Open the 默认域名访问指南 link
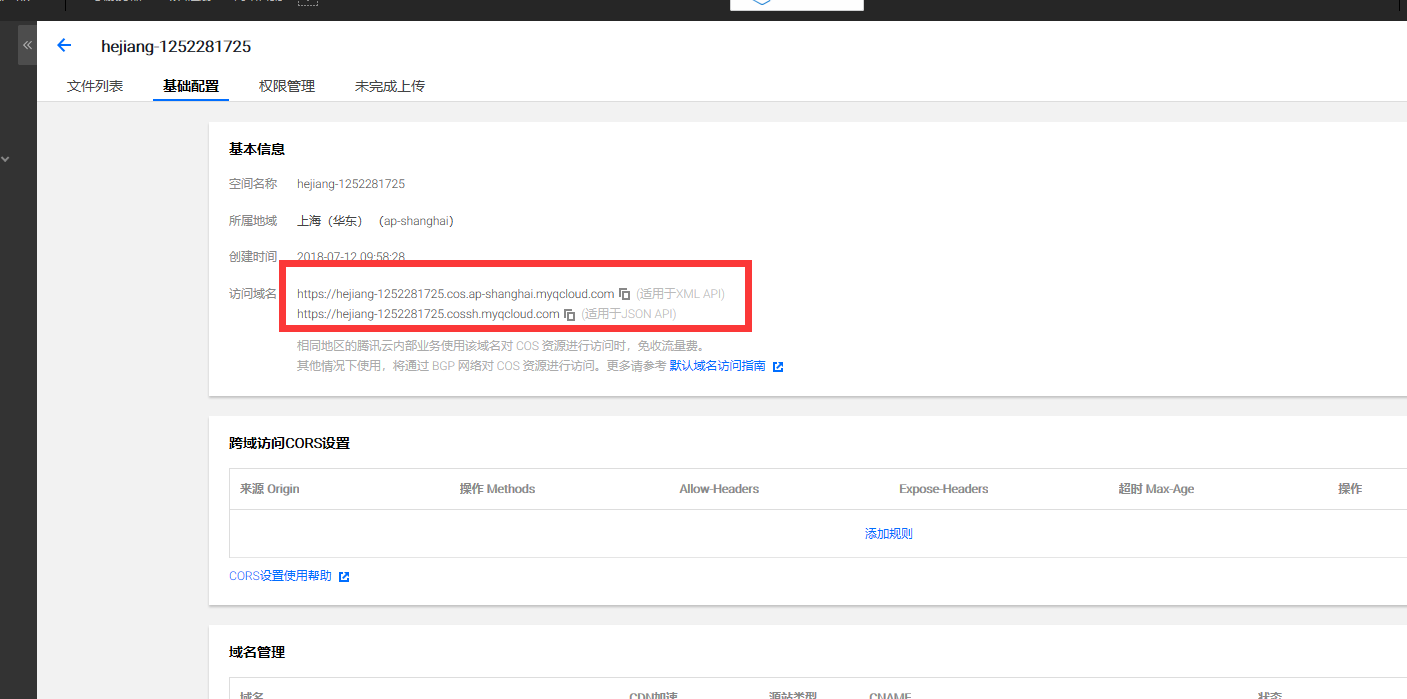 click(717, 366)
